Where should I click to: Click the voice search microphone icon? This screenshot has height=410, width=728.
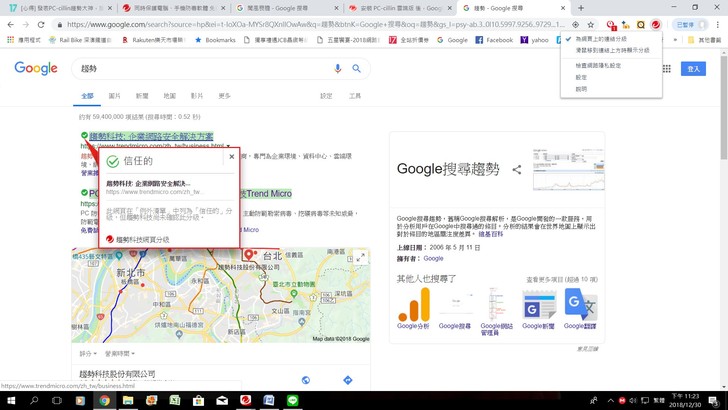(x=339, y=68)
